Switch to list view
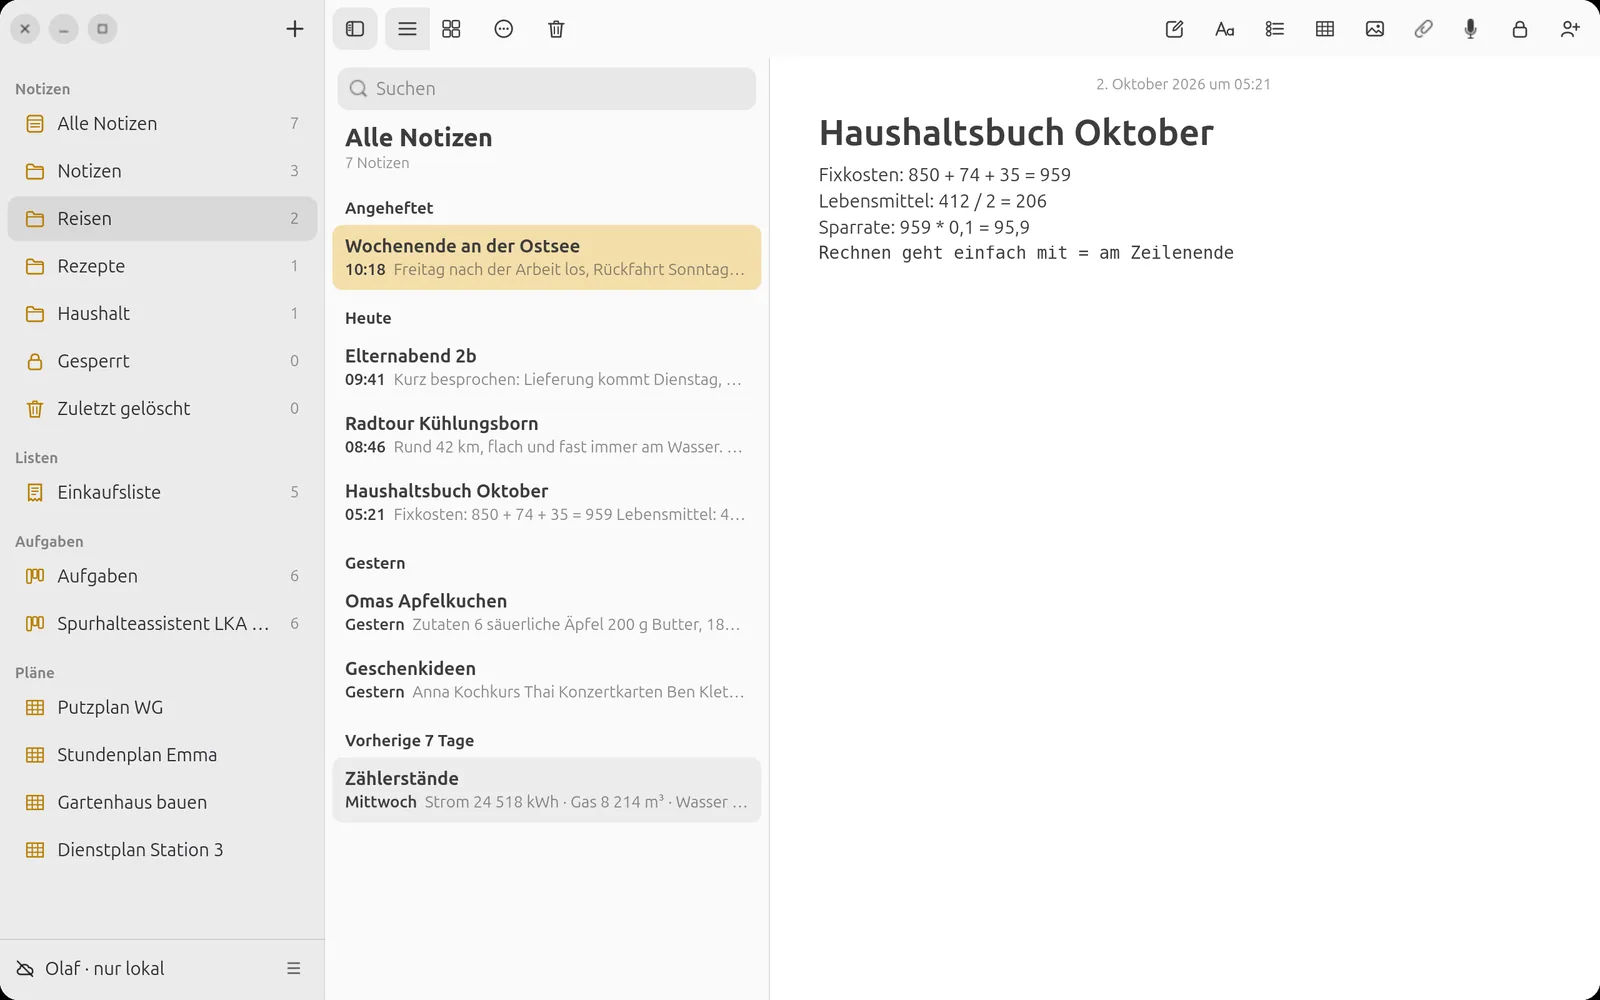1600x1000 pixels. coord(407,29)
